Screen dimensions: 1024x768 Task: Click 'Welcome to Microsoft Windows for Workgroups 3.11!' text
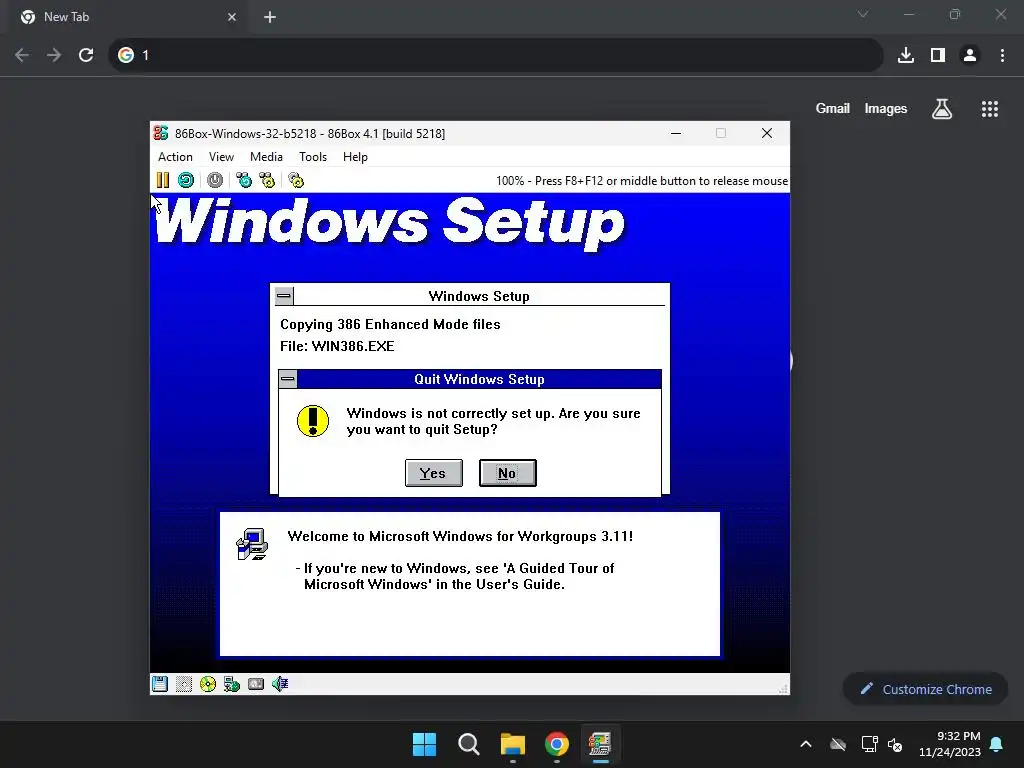(460, 536)
